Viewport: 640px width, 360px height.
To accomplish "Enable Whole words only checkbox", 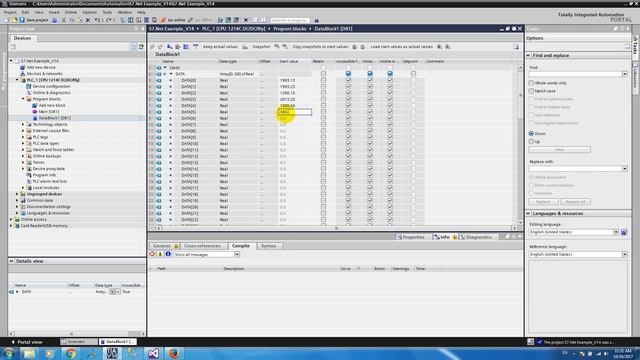I will (x=531, y=83).
